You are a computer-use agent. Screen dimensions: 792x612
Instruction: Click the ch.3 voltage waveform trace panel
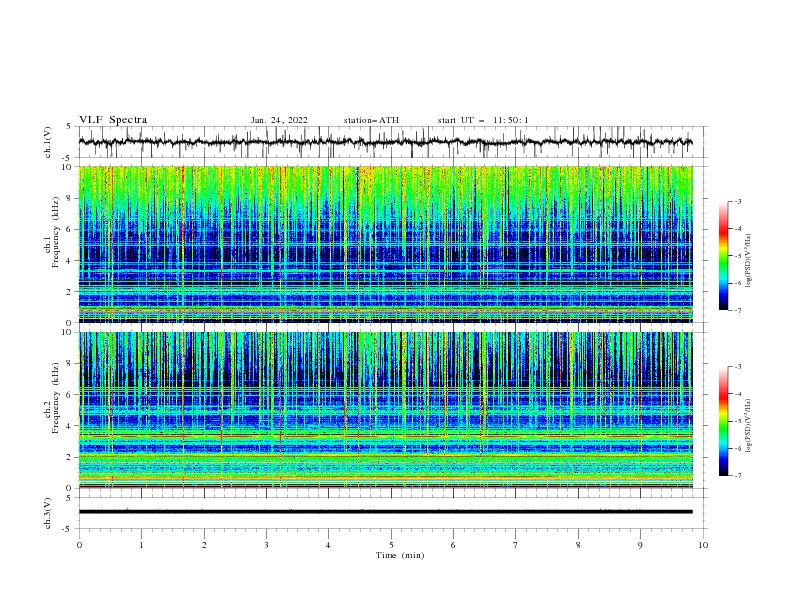point(392,513)
